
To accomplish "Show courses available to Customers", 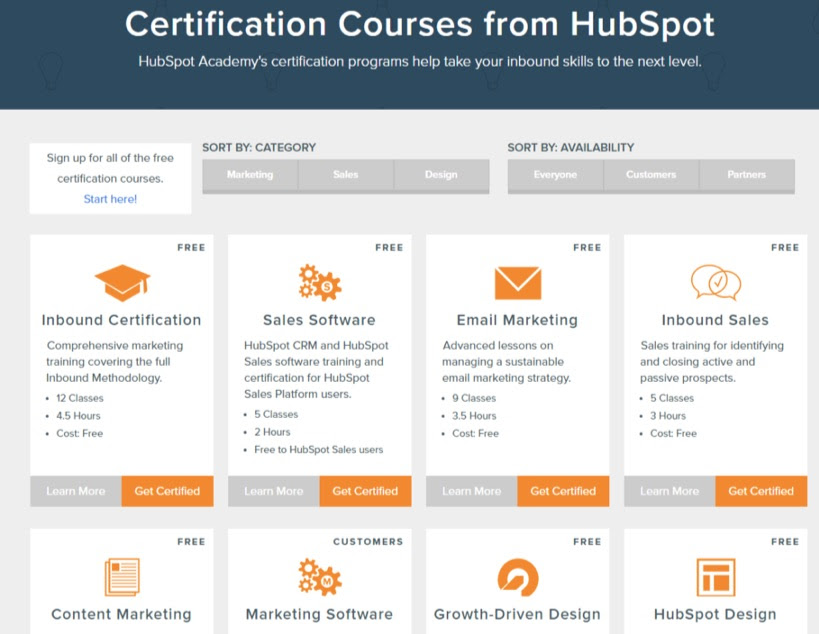I will [x=651, y=175].
